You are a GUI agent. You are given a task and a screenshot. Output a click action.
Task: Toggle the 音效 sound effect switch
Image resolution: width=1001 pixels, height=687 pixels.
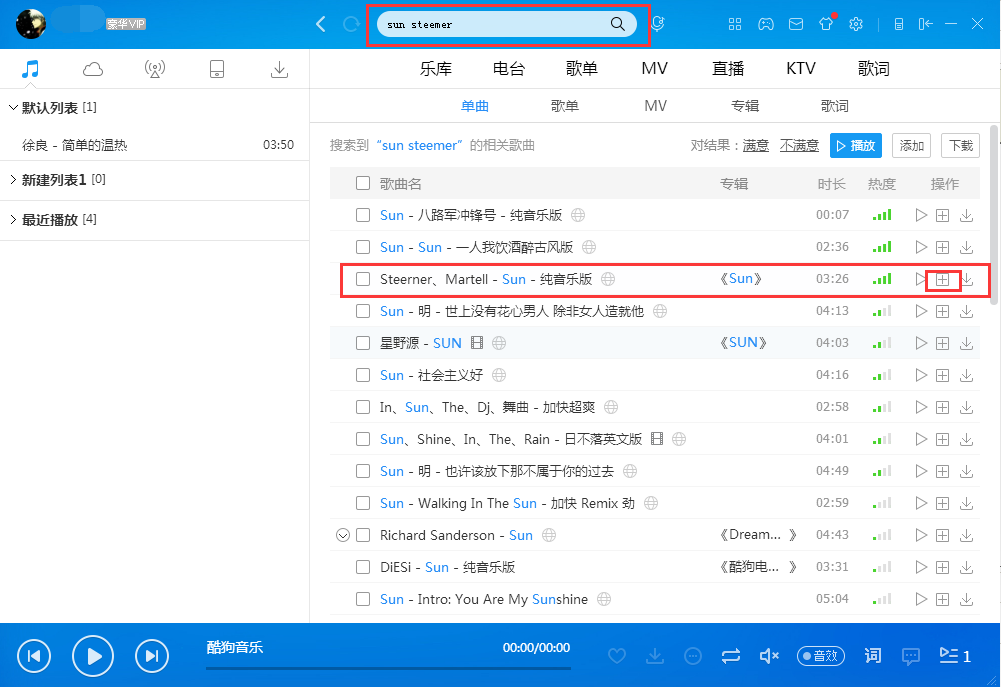click(x=820, y=656)
